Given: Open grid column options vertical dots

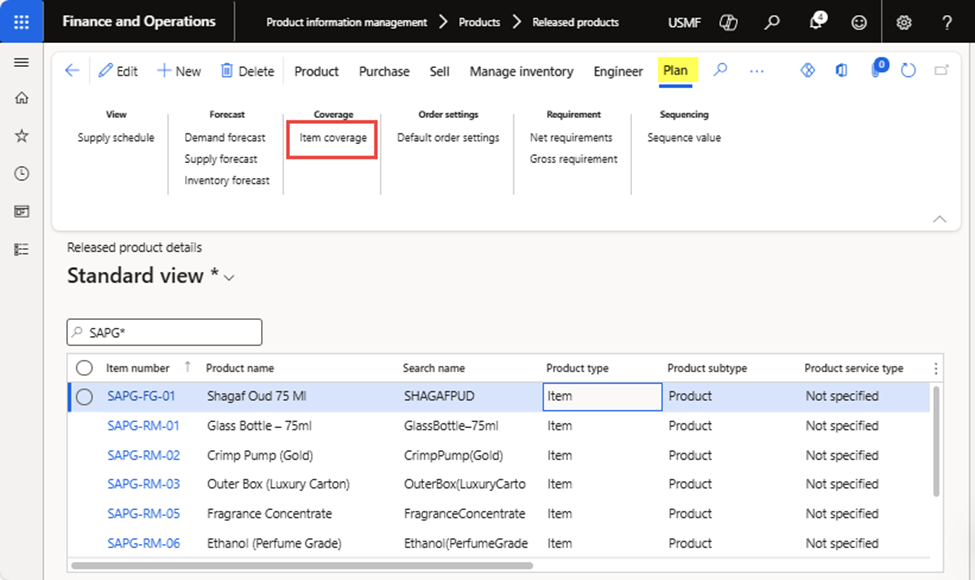Looking at the screenshot, I should pos(935,369).
